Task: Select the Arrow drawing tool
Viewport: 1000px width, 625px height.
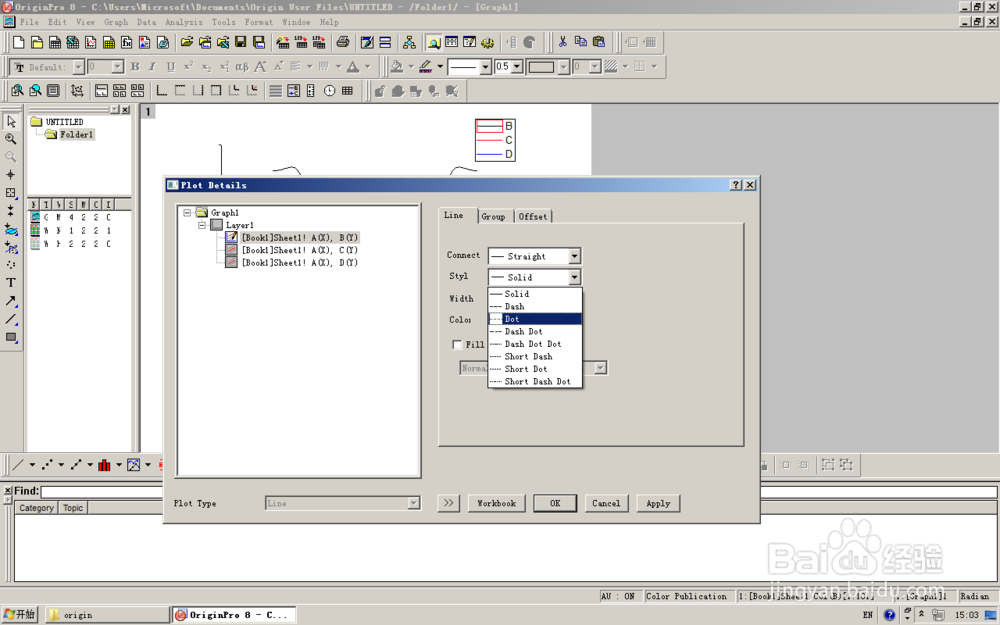Action: [11, 301]
